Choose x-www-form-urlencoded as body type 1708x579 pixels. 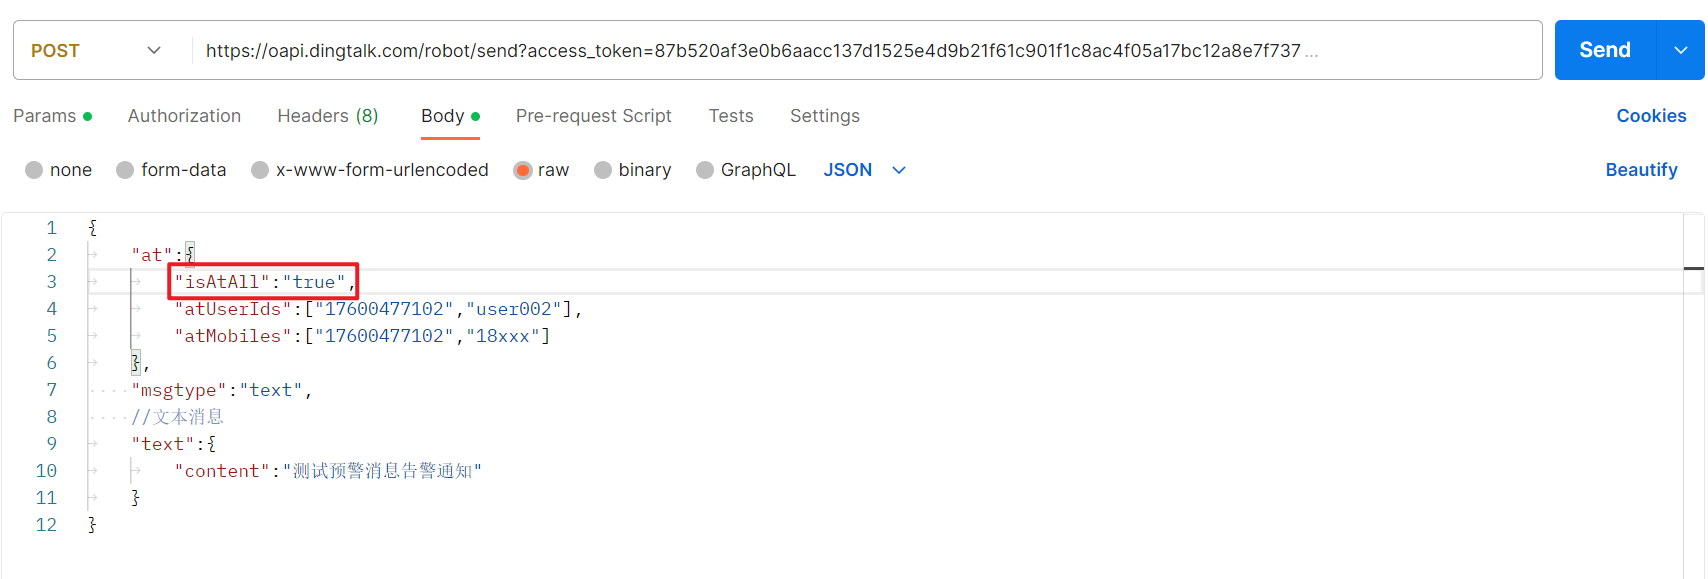pyautogui.click(x=369, y=169)
